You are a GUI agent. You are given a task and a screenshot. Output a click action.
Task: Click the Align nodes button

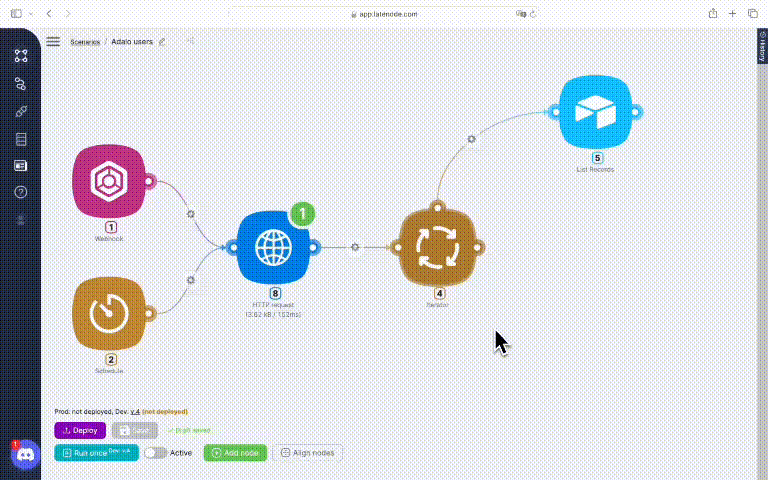click(x=307, y=453)
